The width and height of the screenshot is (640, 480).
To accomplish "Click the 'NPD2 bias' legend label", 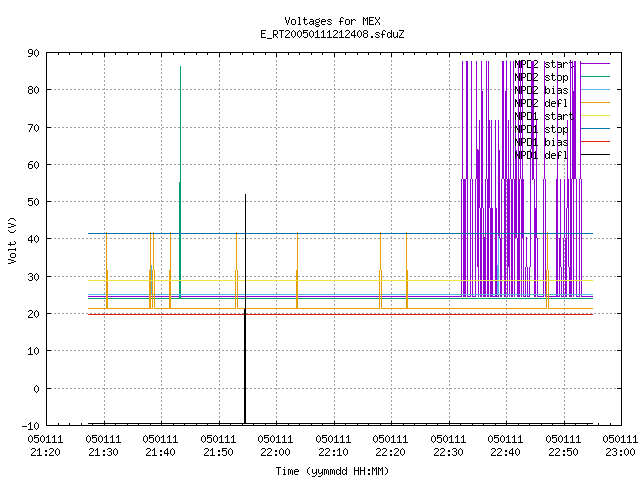I will click(541, 90).
